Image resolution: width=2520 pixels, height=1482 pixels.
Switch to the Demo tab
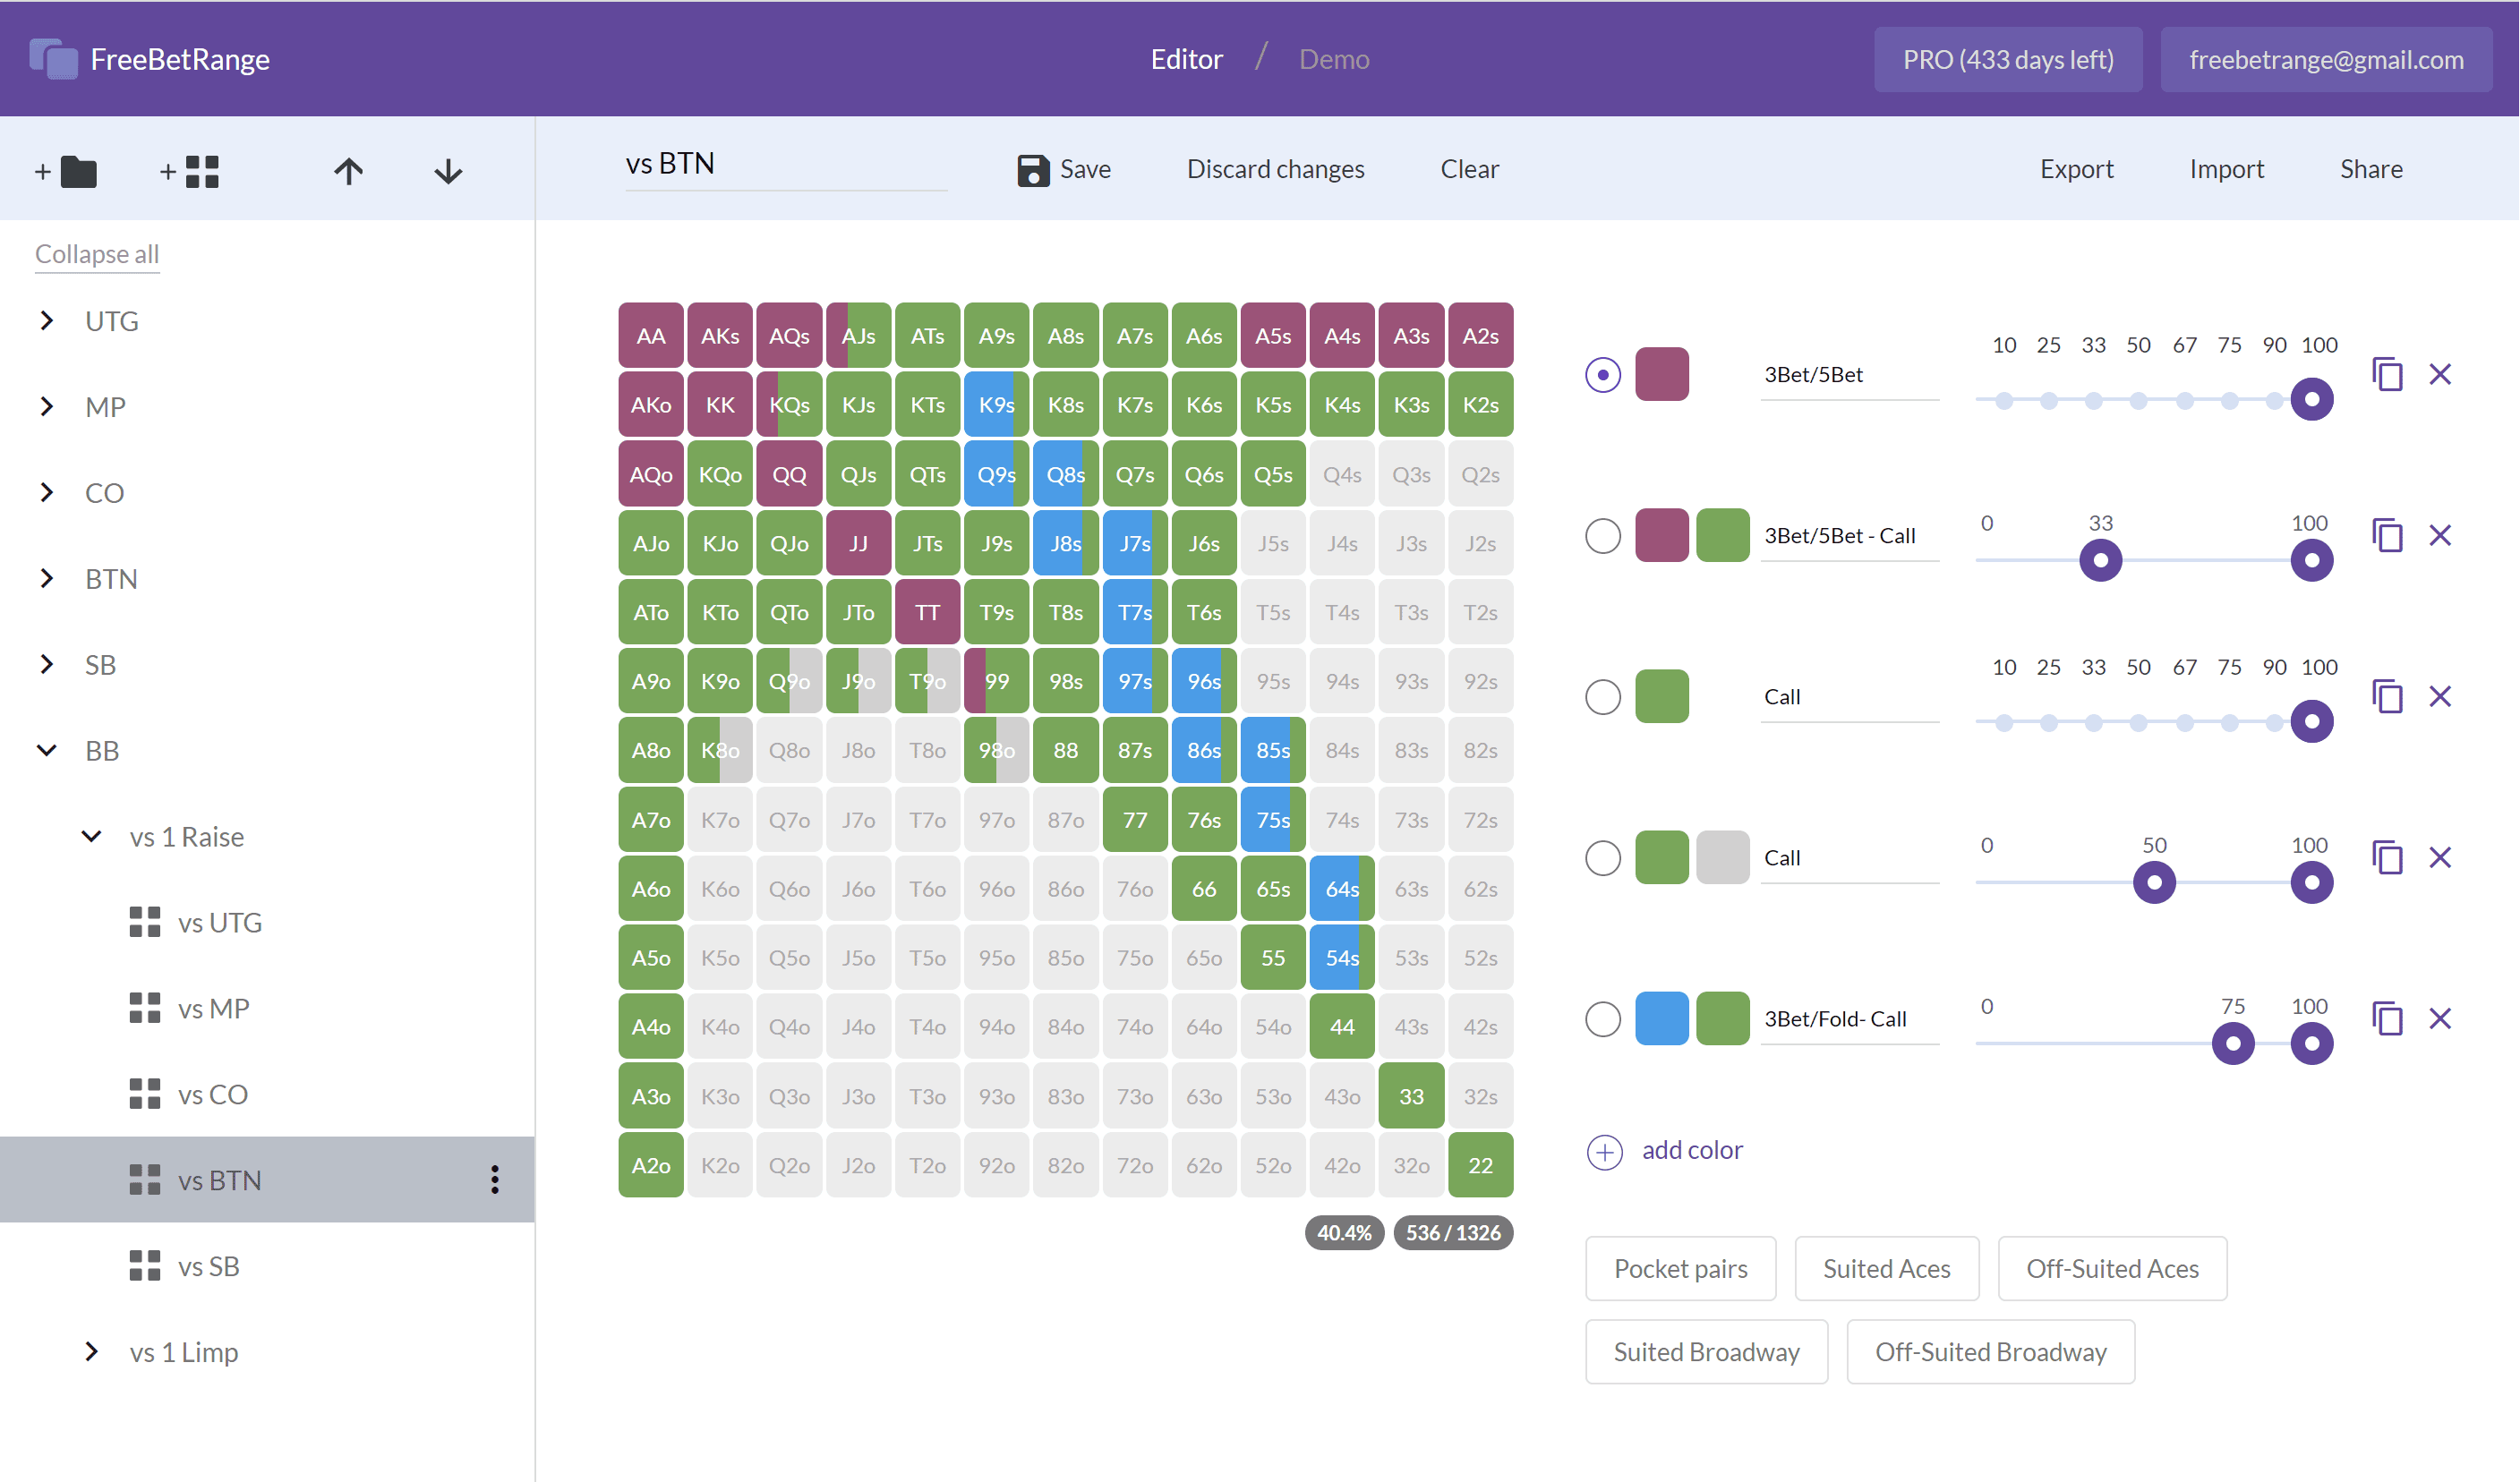pos(1333,59)
